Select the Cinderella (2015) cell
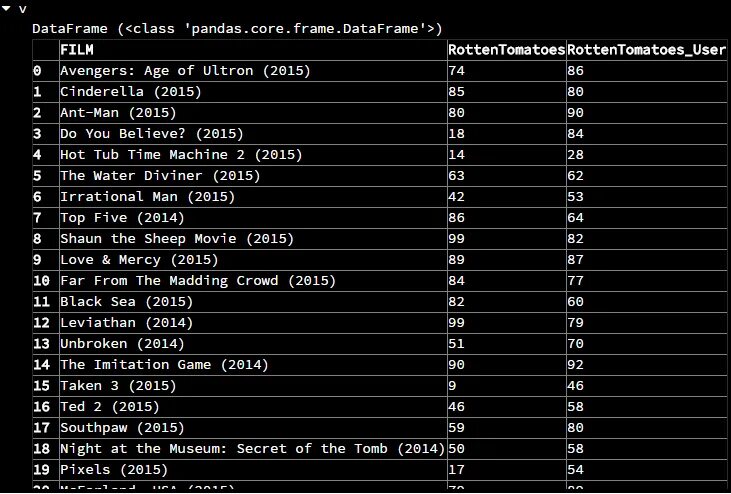 (x=253, y=92)
